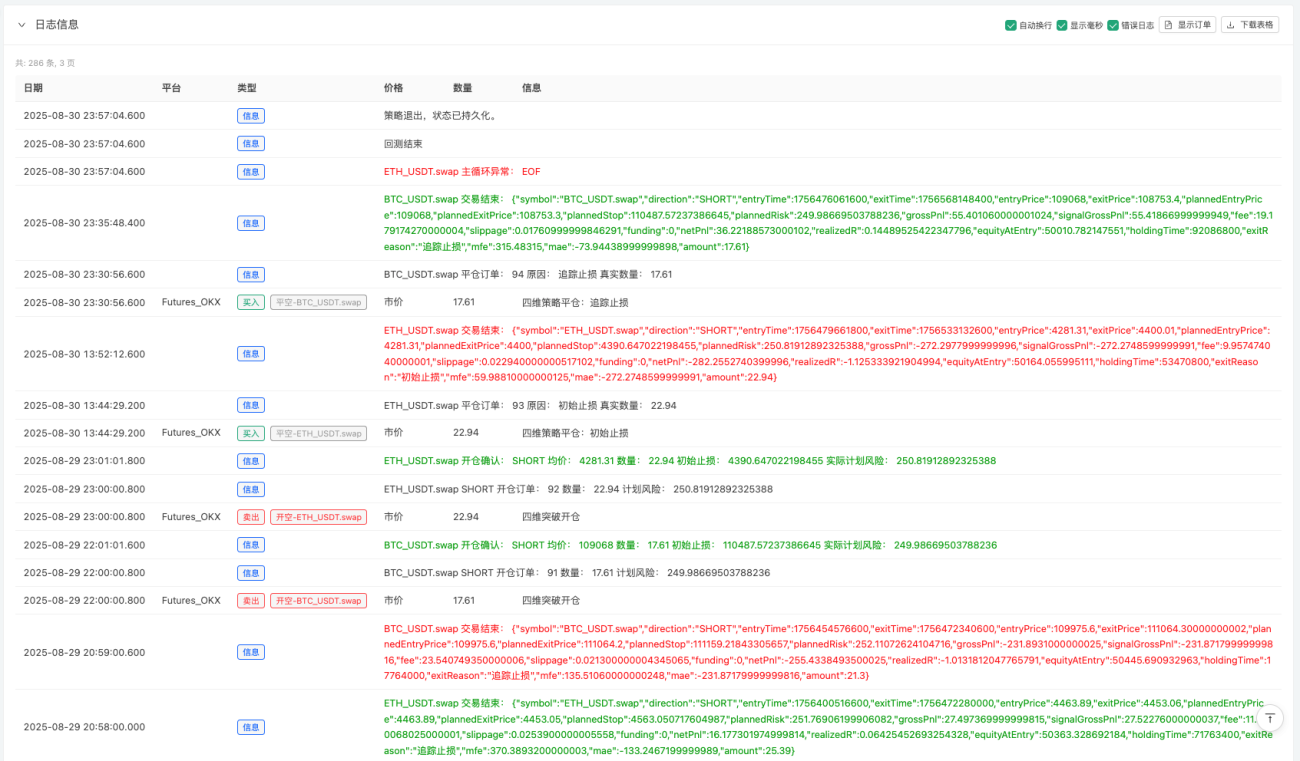Toggle the 错误日志 checkbox
Image resolution: width=1300 pixels, height=761 pixels.
(x=1113, y=25)
